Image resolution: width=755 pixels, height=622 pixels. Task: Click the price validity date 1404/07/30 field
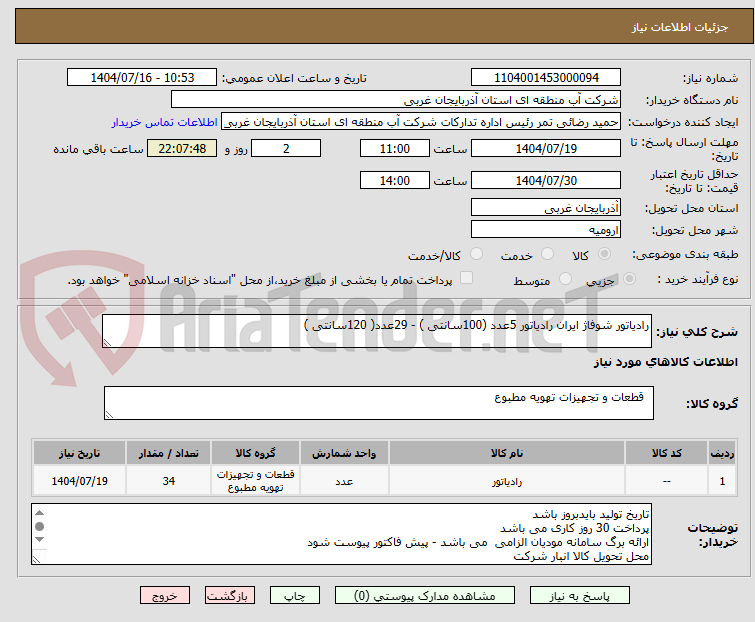546,180
